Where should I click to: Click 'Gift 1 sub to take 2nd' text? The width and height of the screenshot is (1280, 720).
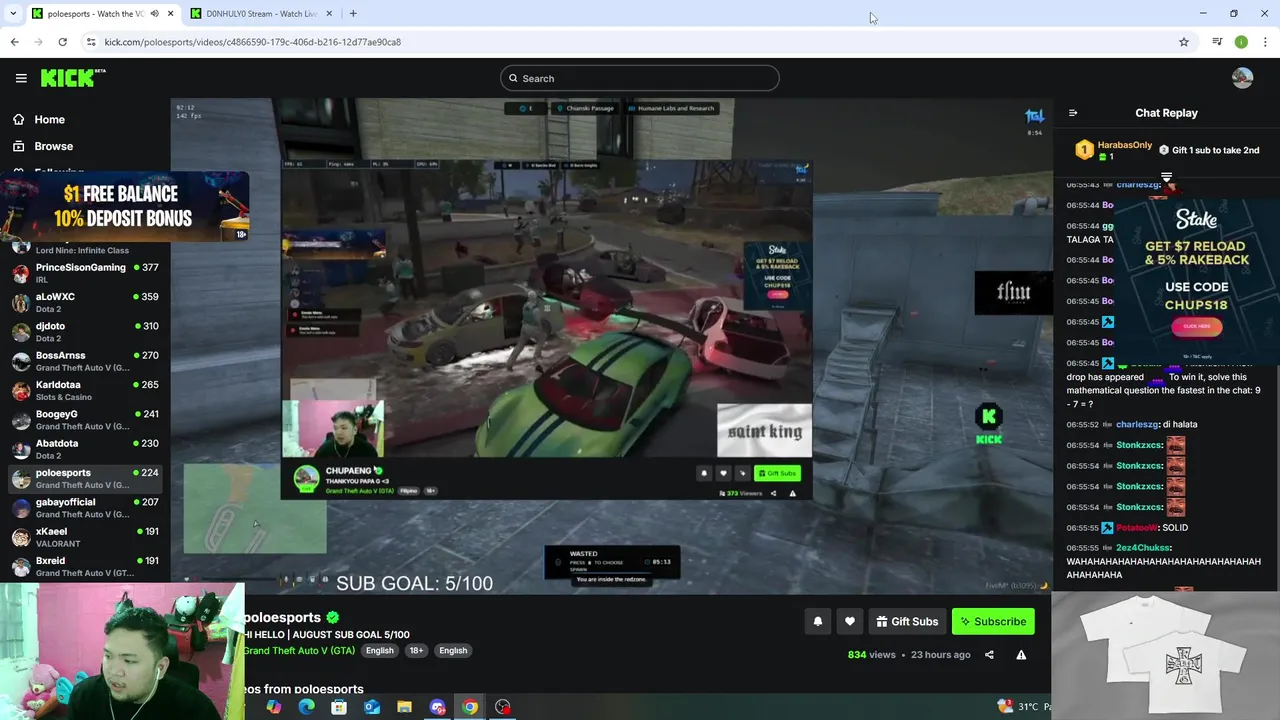pyautogui.click(x=1215, y=150)
